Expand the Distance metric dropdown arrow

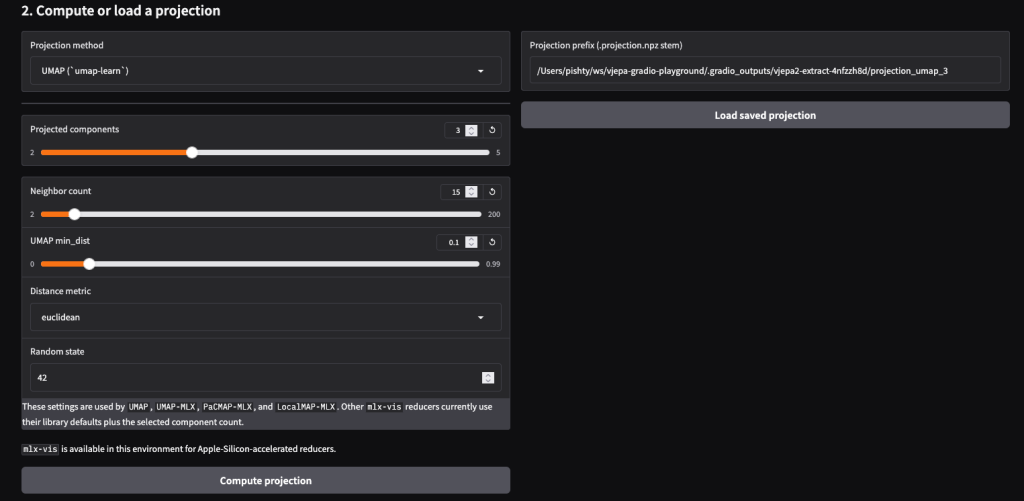point(480,317)
